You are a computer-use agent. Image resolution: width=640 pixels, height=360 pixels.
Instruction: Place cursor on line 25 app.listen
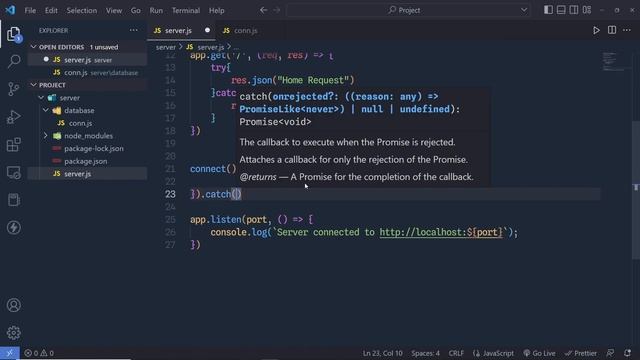click(251, 220)
